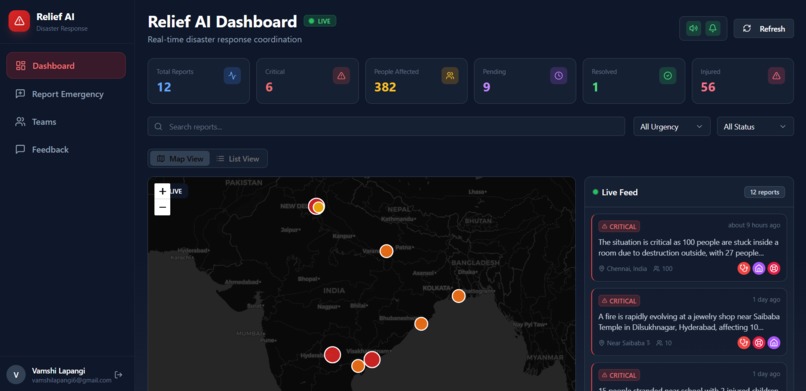Viewport: 806px width, 391px height.
Task: Go to the Teams page
Action: (x=66, y=122)
